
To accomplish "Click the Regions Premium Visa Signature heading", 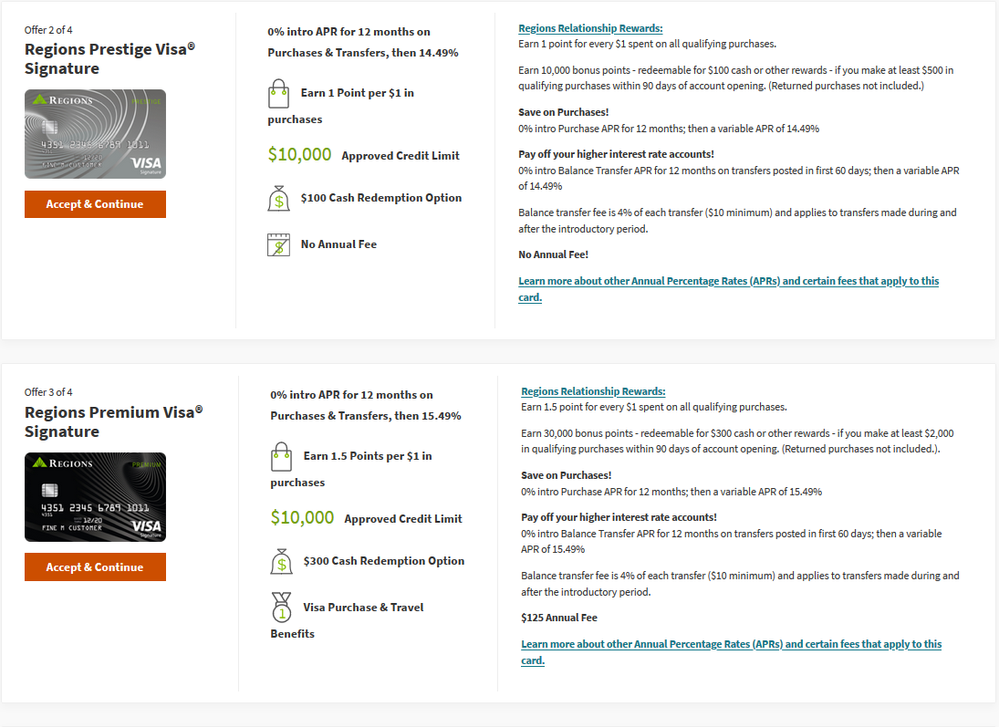I will (x=113, y=422).
